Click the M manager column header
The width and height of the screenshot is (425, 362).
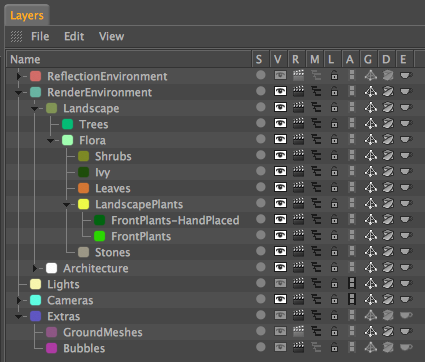314,59
